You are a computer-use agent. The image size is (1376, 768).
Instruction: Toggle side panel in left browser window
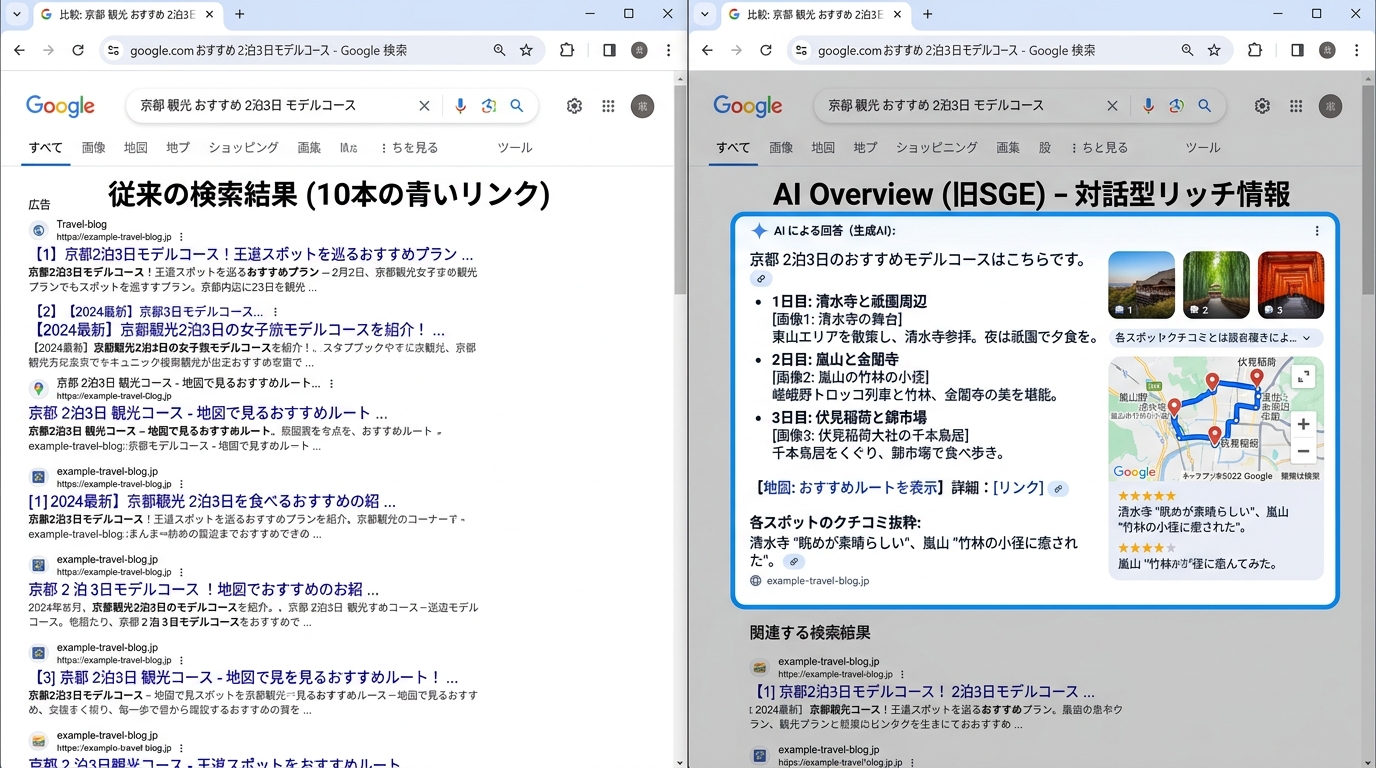[609, 50]
